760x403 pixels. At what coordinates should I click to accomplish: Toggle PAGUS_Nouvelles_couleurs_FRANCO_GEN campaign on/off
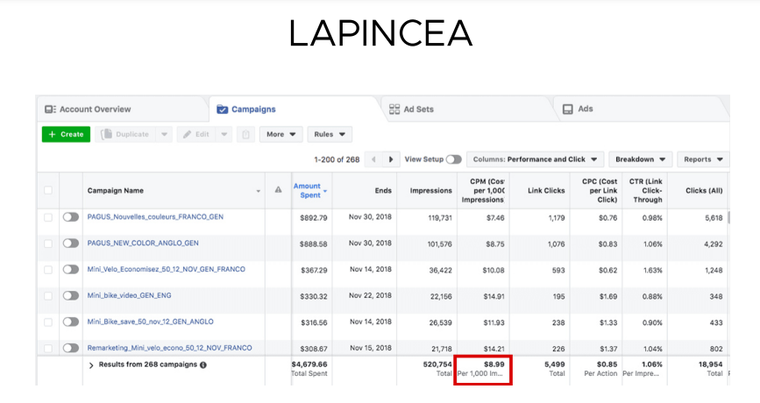71,217
